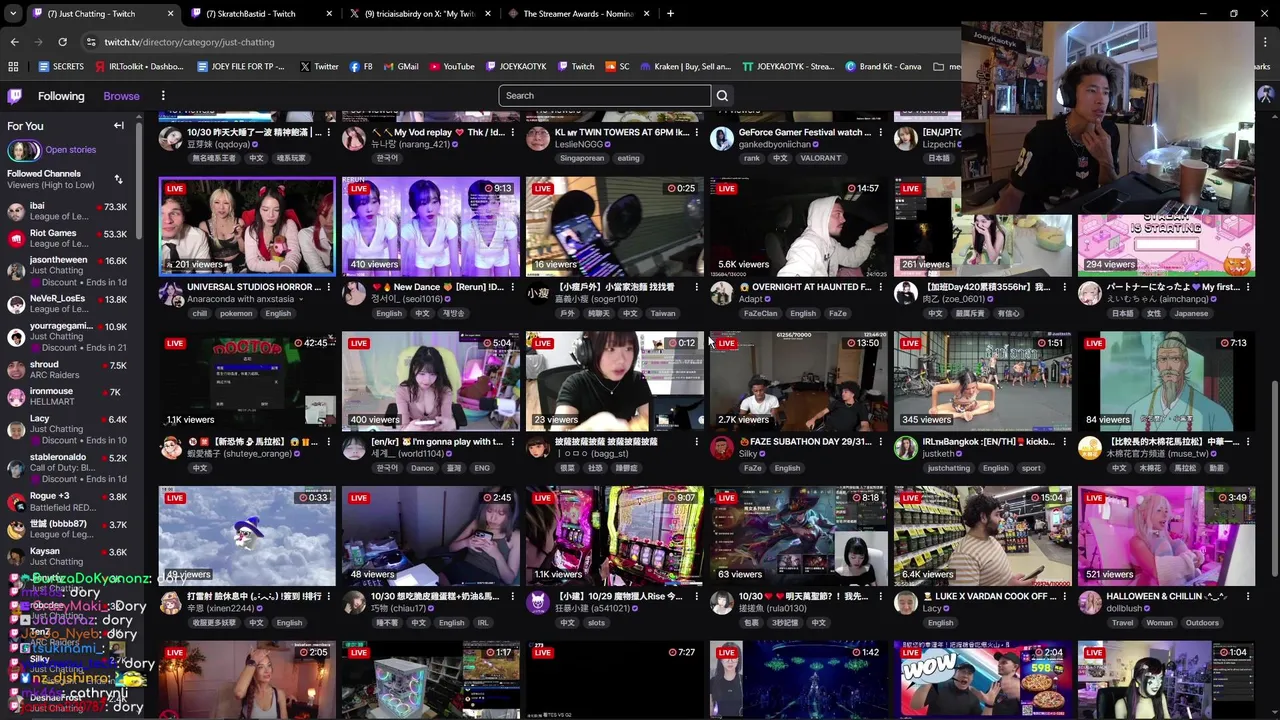Viewport: 1280px width, 720px height.
Task: Open options menu for UNIVERSAL STUDIOS HORROR stream
Action: [x=328, y=287]
